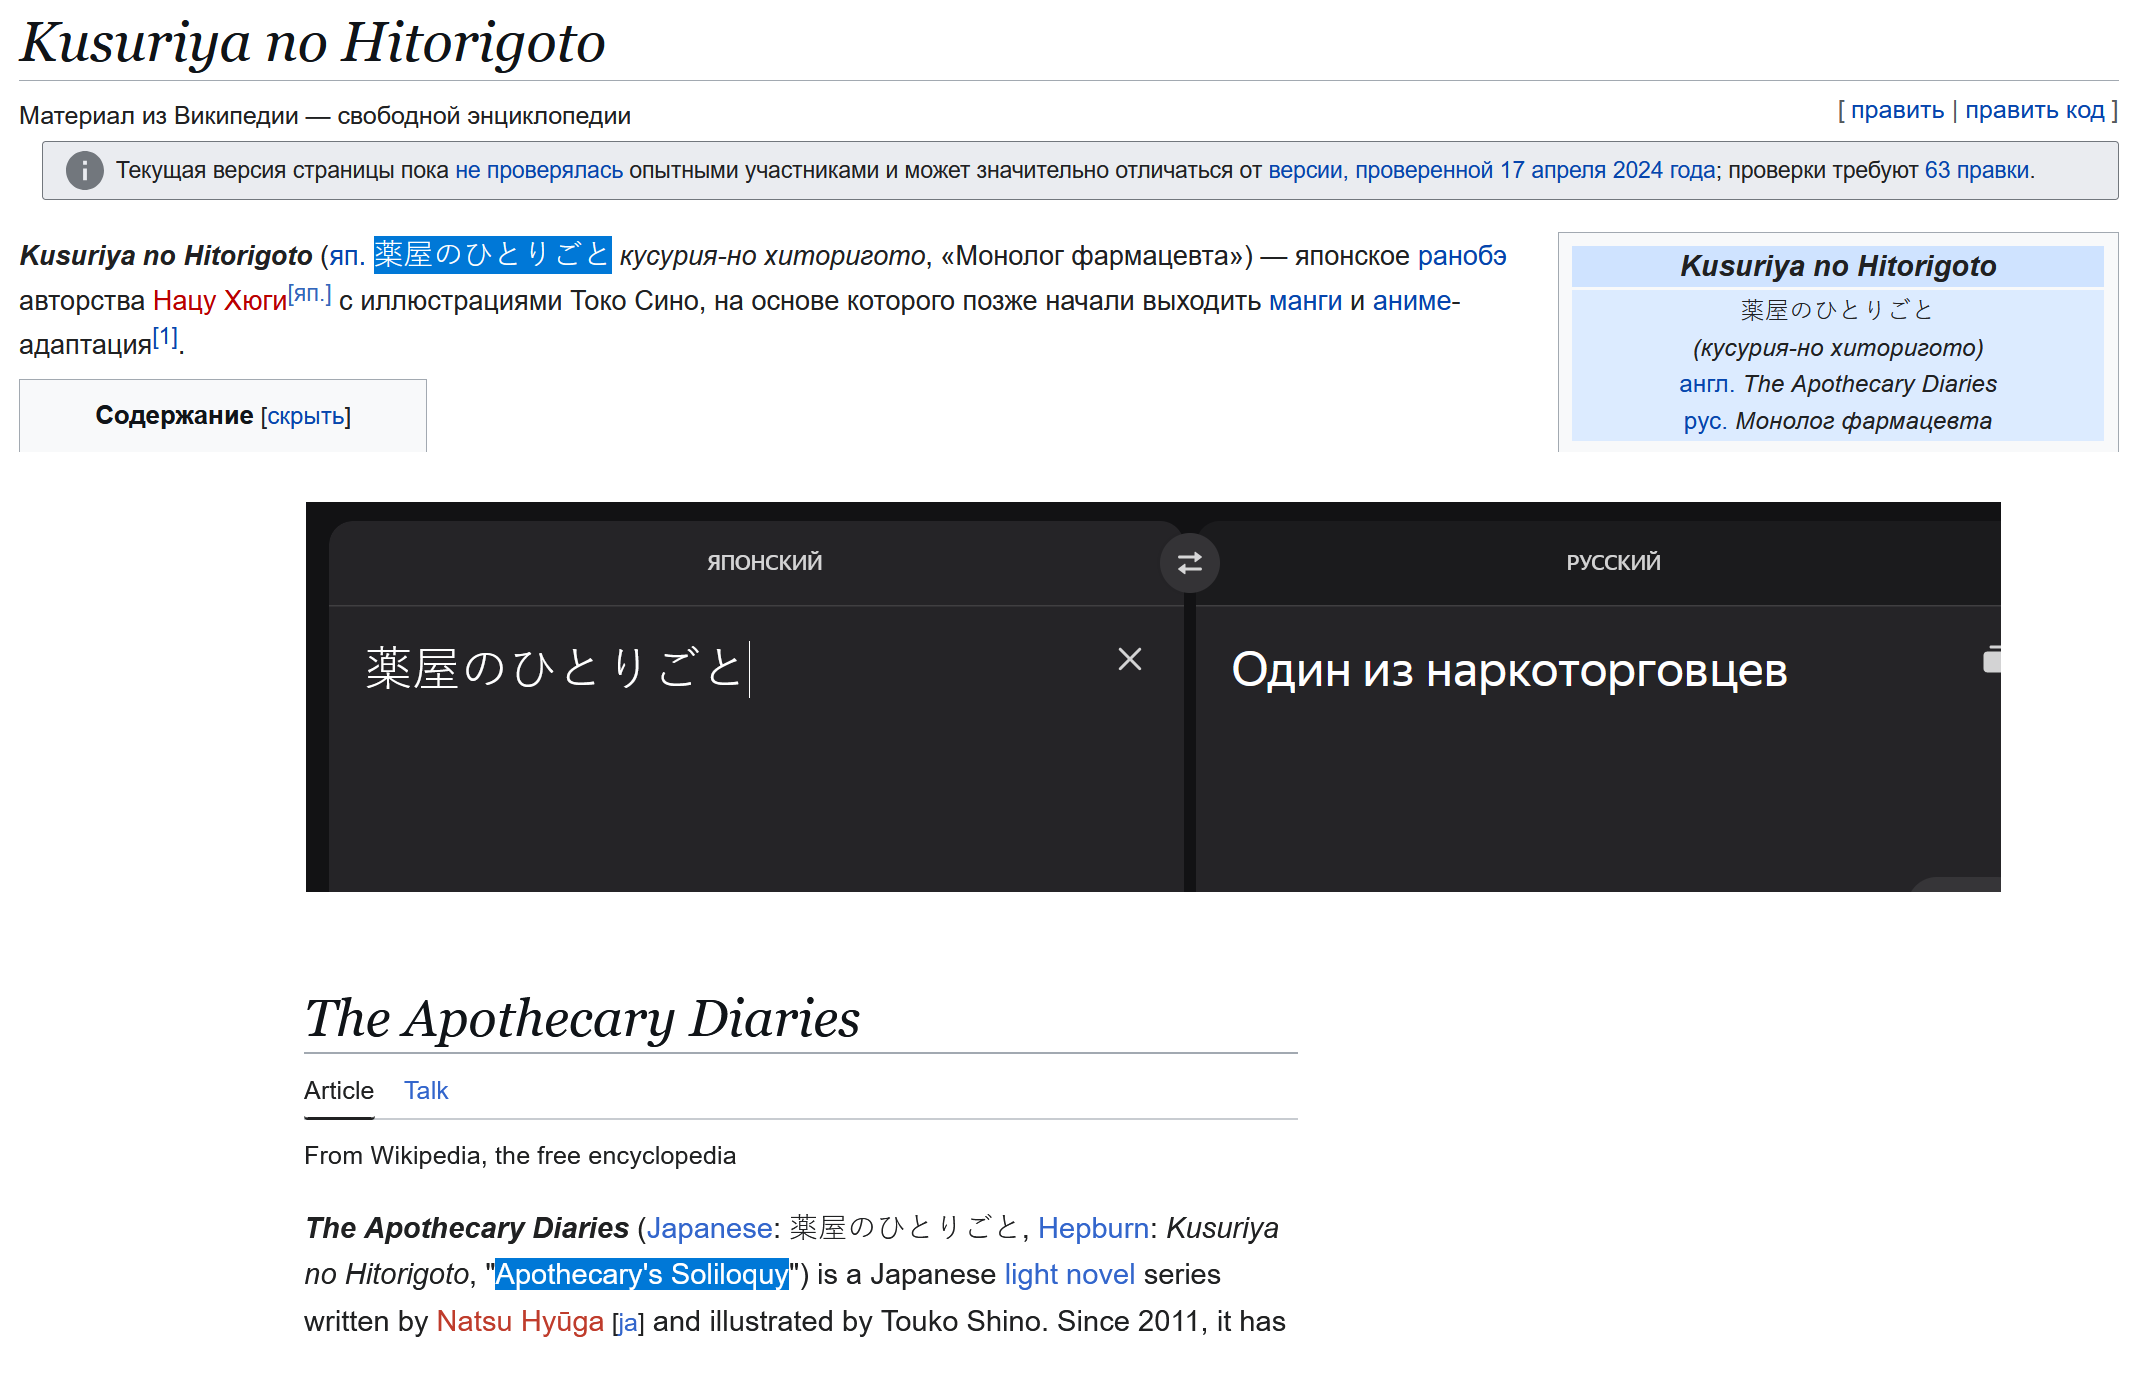Click the infobox title Kusuriya no Hitorigoto

tap(1838, 266)
